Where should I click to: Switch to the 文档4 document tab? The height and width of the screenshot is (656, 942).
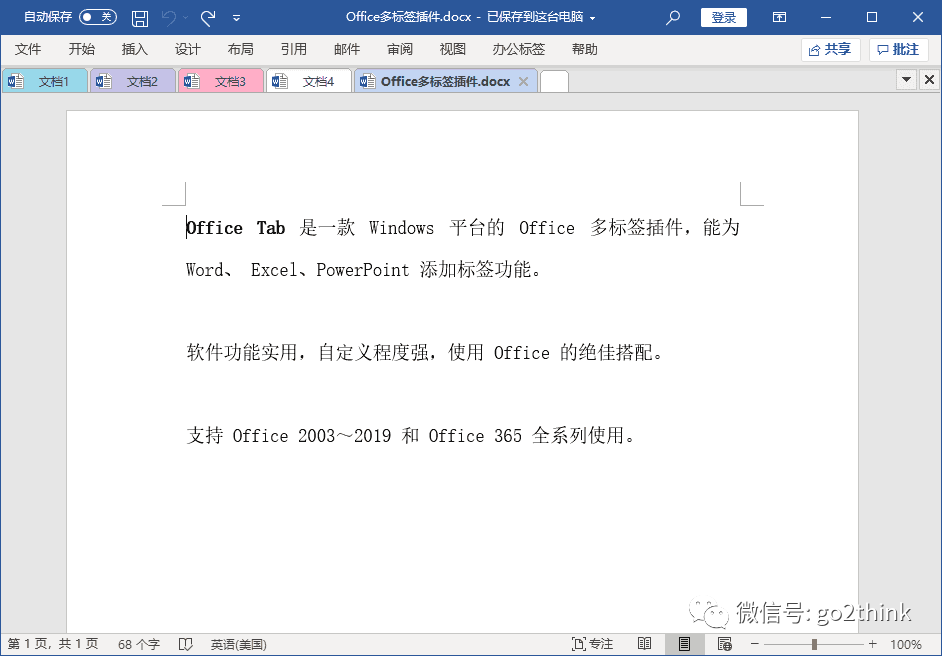point(309,81)
